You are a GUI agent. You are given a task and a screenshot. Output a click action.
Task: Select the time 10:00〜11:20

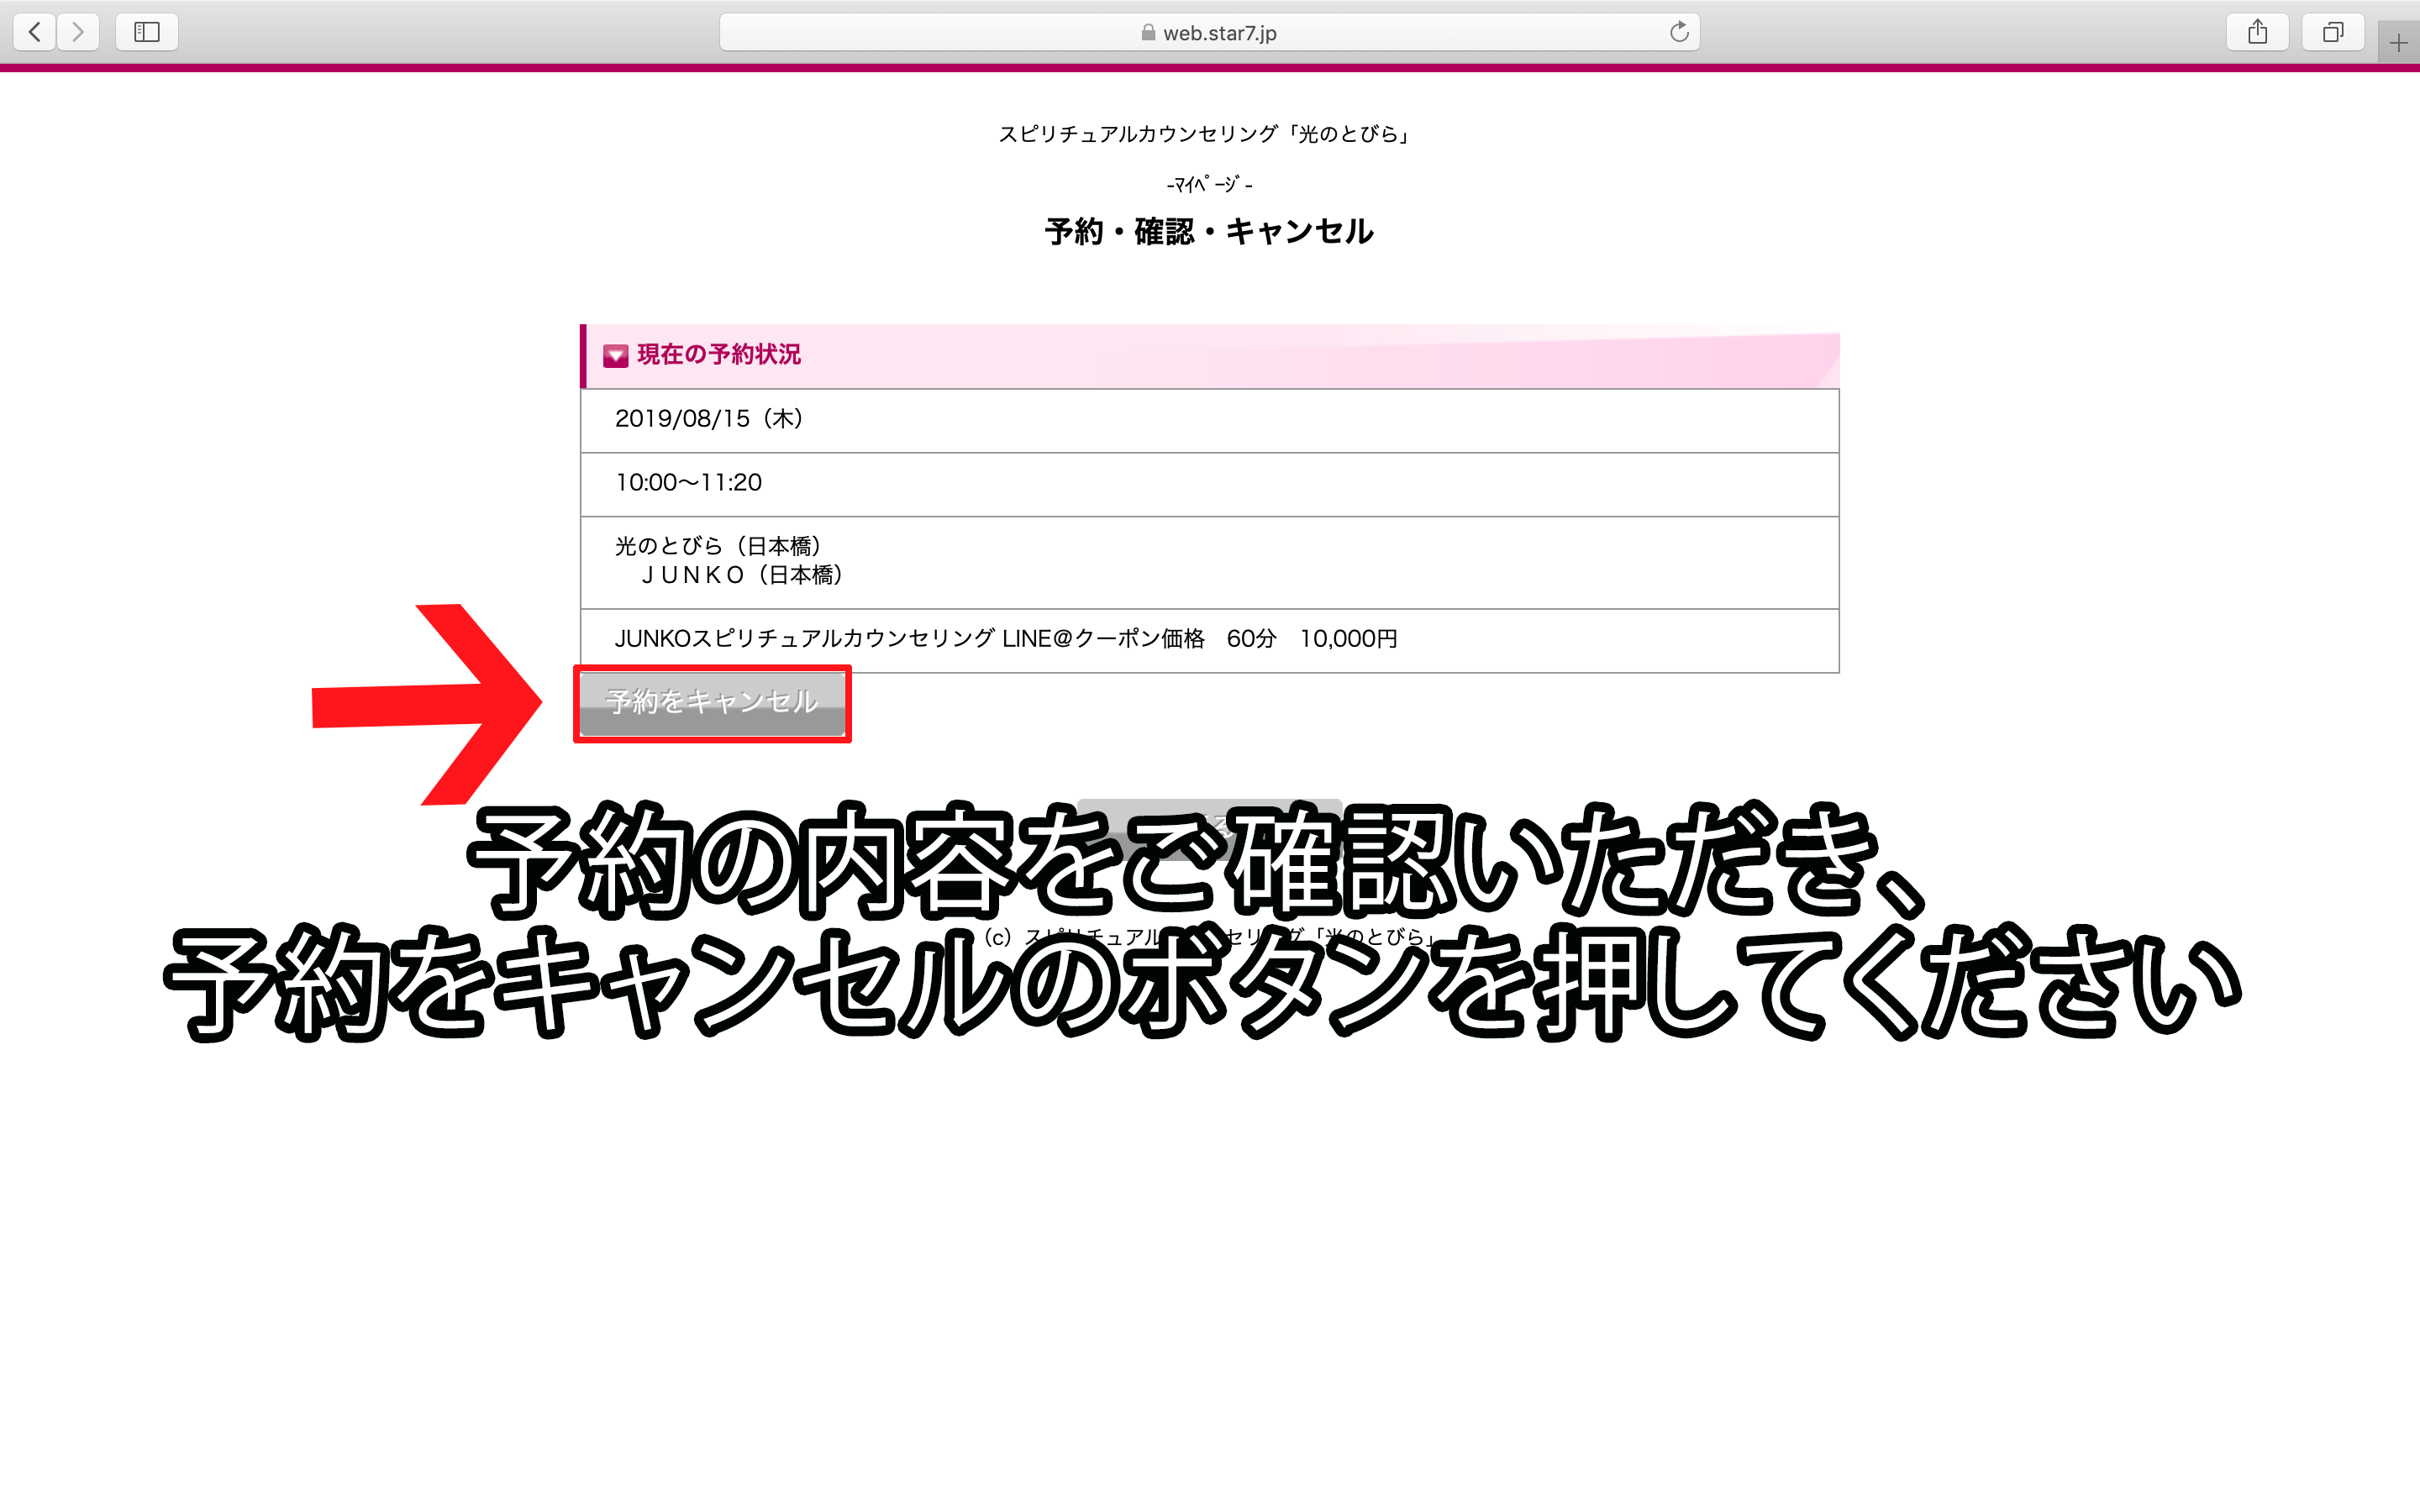click(688, 482)
